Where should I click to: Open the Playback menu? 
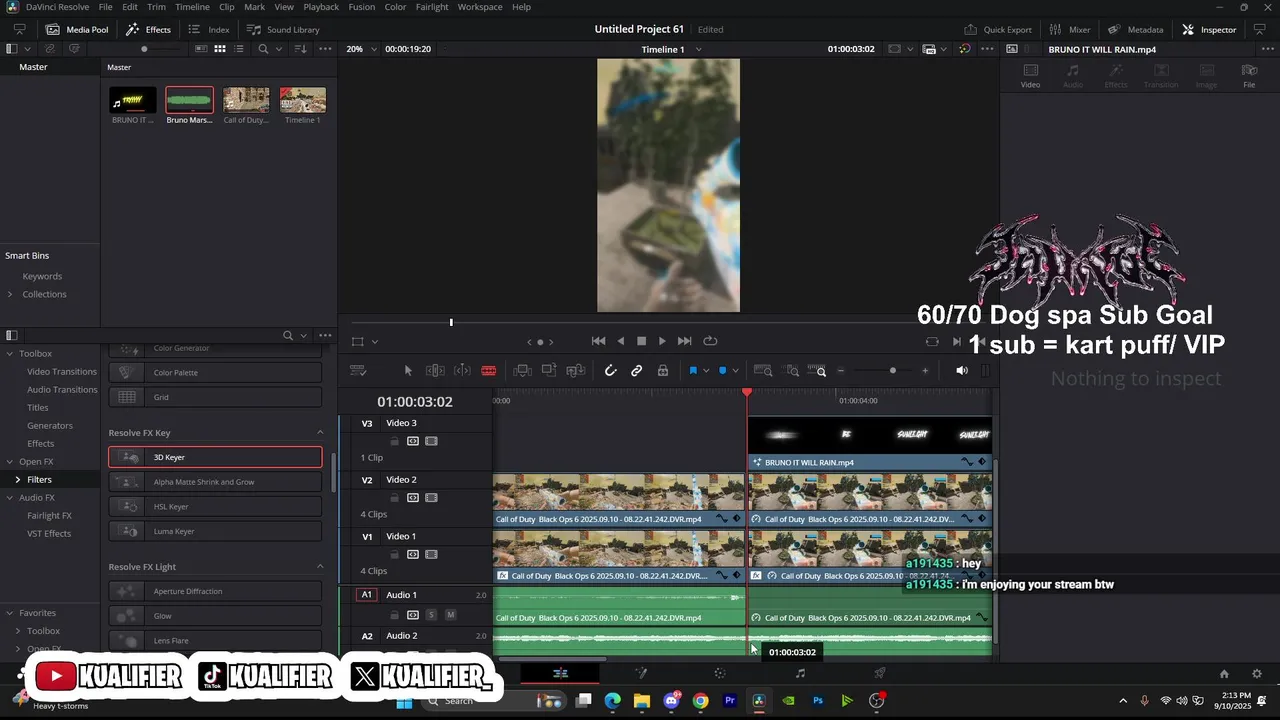pyautogui.click(x=321, y=7)
